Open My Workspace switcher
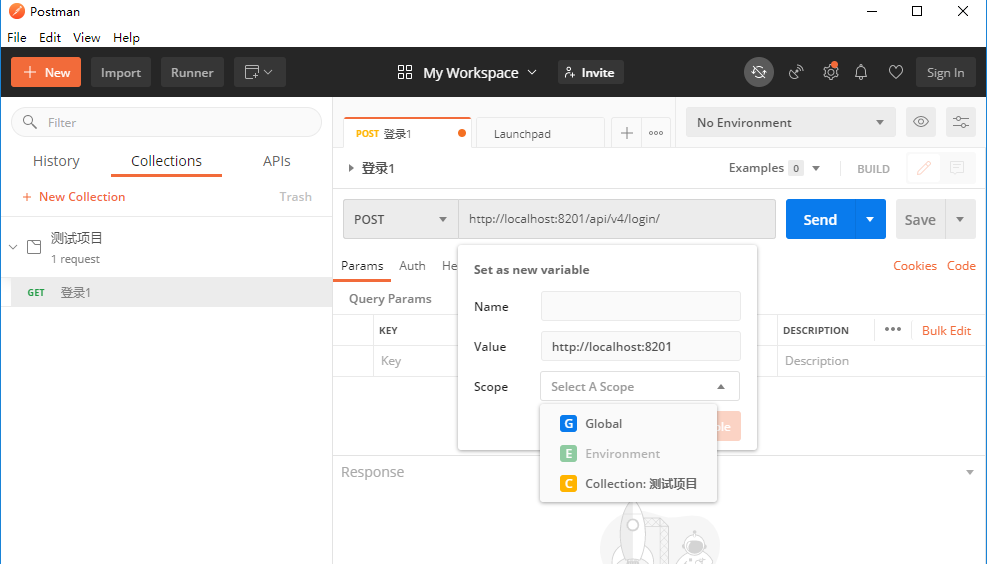987x564 pixels. 467,72
